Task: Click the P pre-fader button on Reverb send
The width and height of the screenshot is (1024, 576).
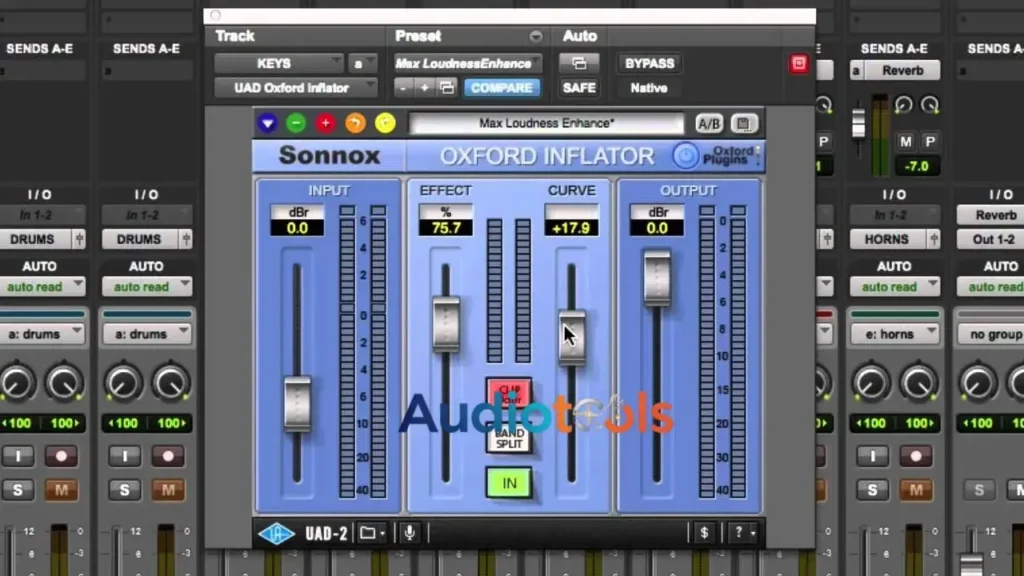Action: [931, 141]
